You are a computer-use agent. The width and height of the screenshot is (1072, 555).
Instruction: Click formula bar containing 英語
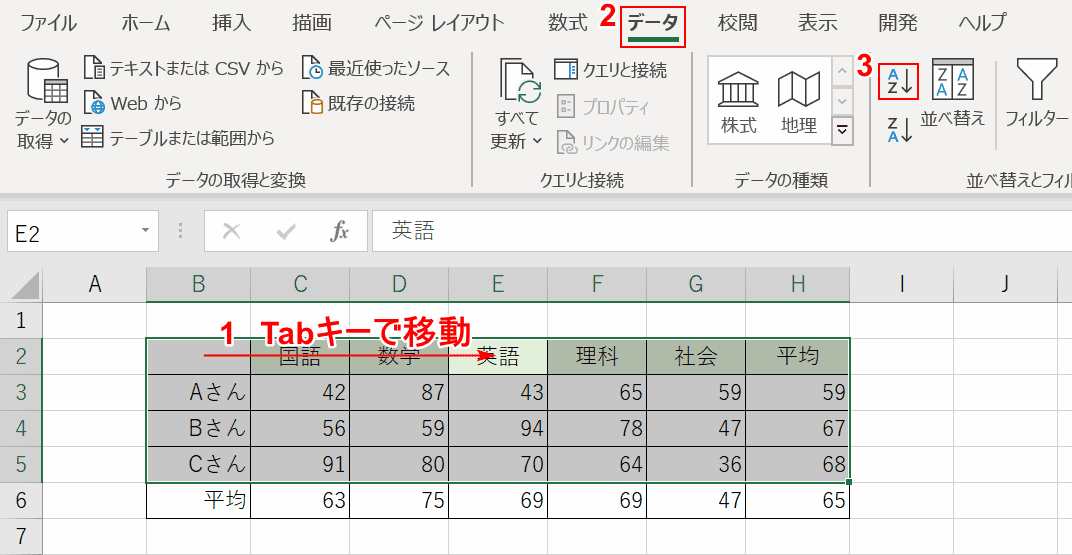click(722, 231)
